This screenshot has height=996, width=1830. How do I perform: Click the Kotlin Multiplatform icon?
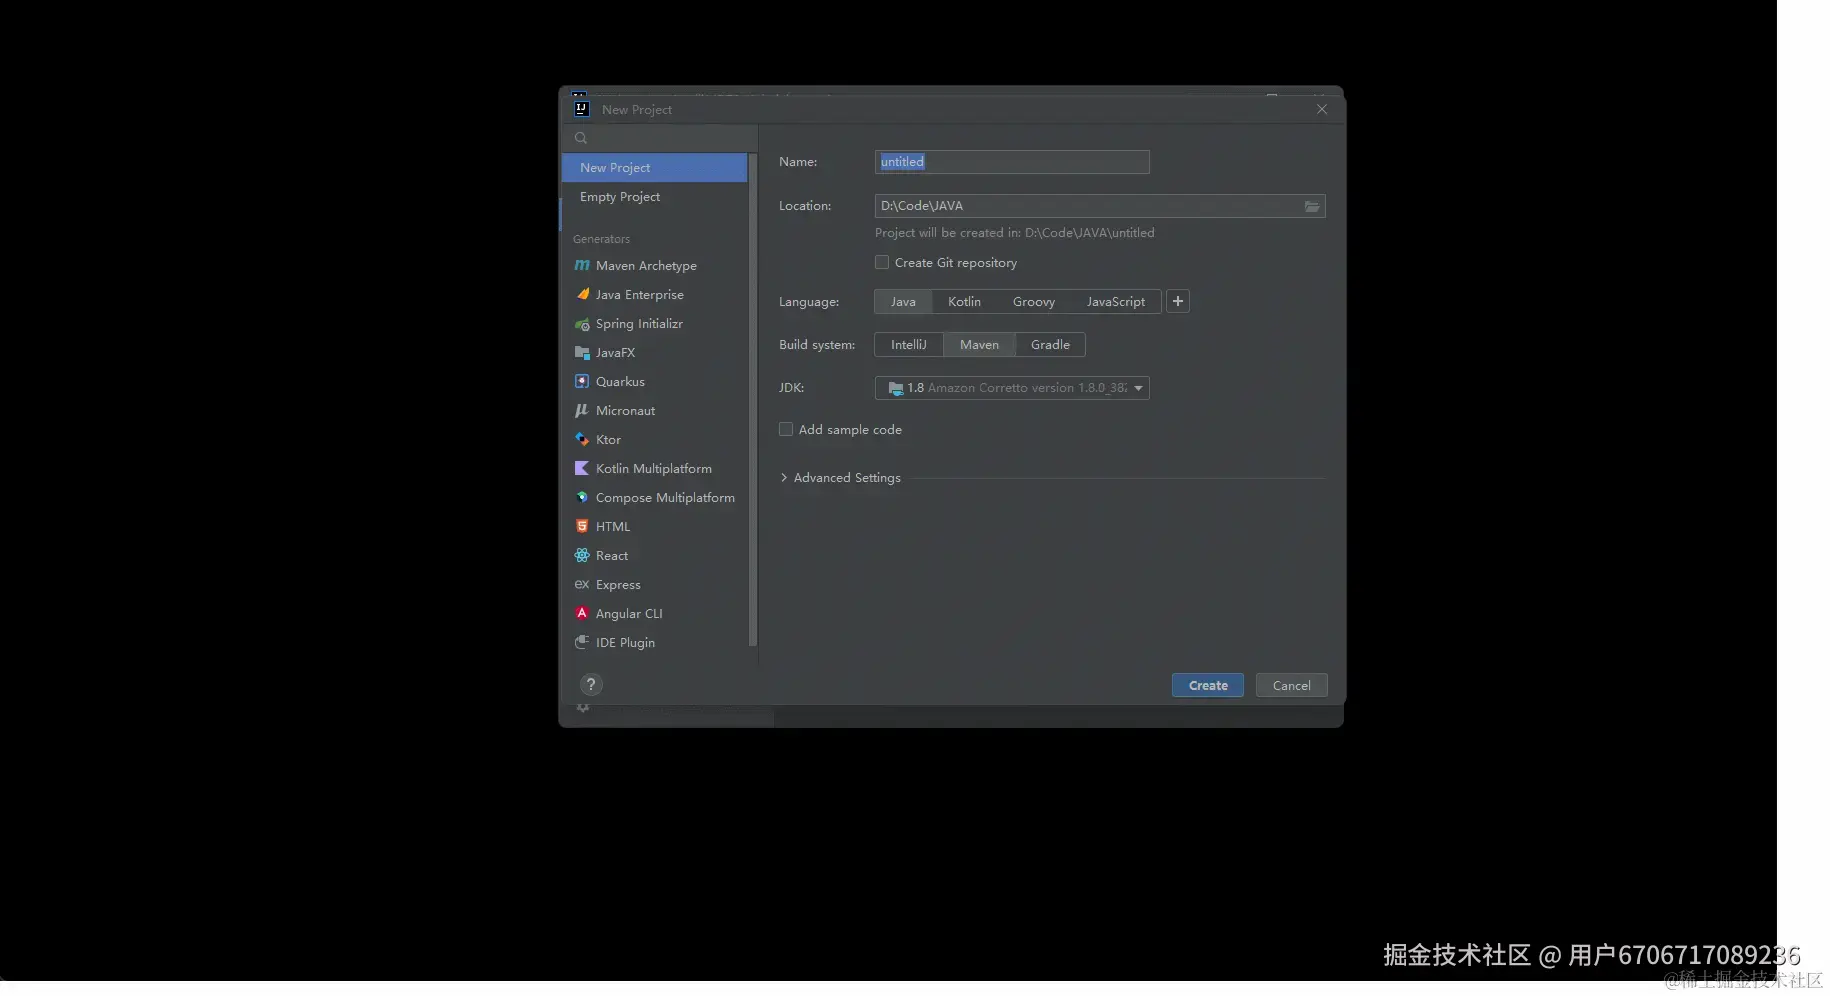tap(582, 468)
